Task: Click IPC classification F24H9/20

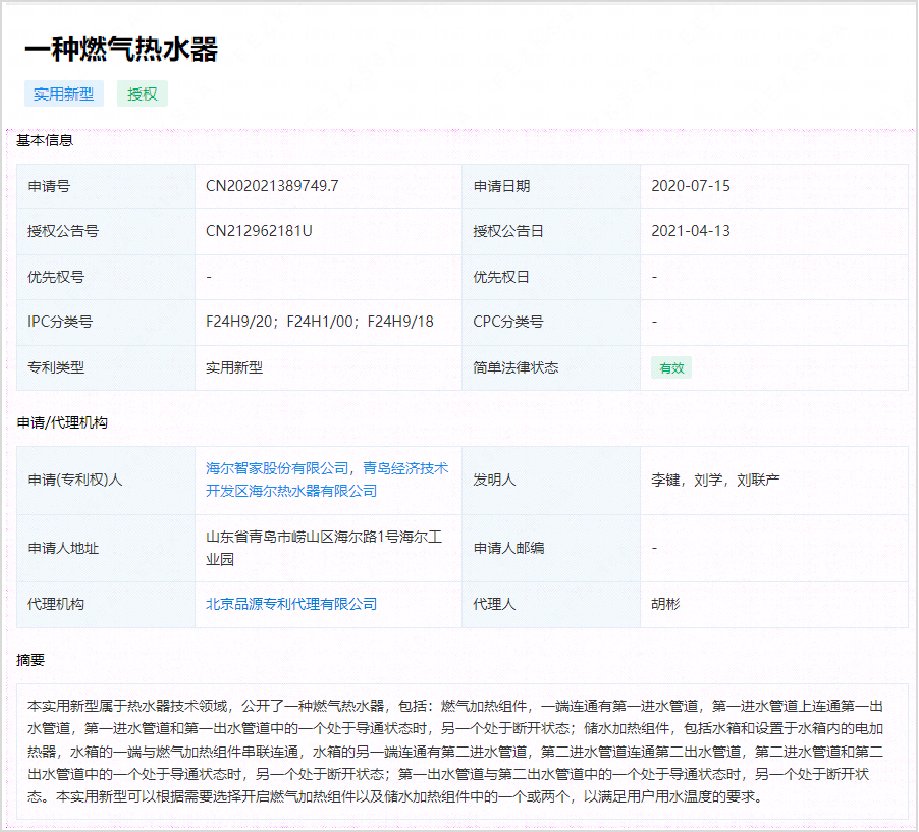Action: [239, 322]
